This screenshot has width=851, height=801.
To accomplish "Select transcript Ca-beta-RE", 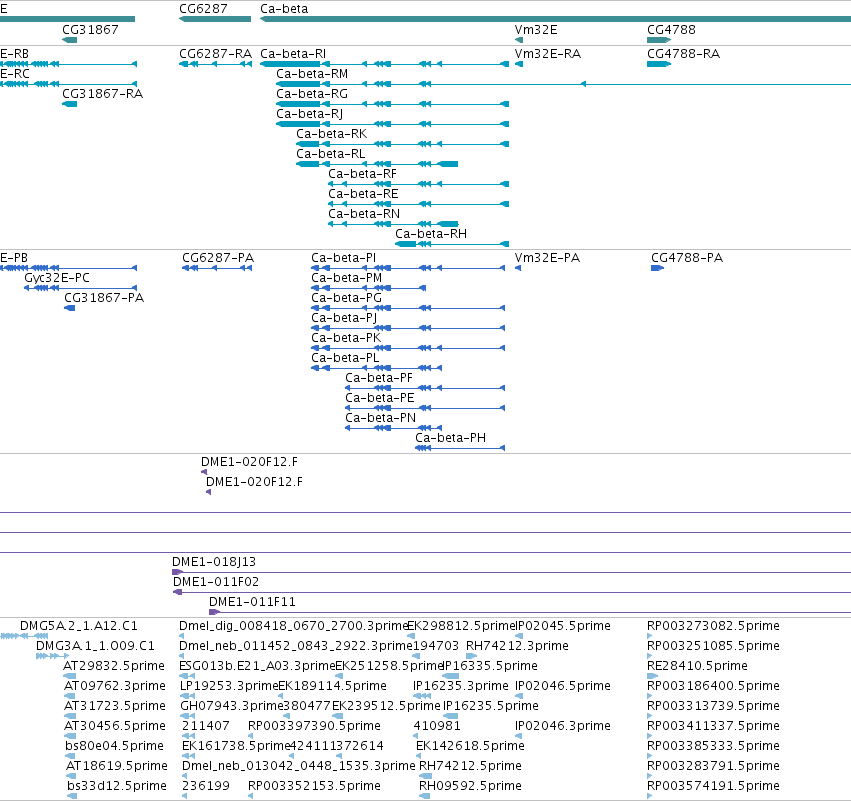I will 363,194.
